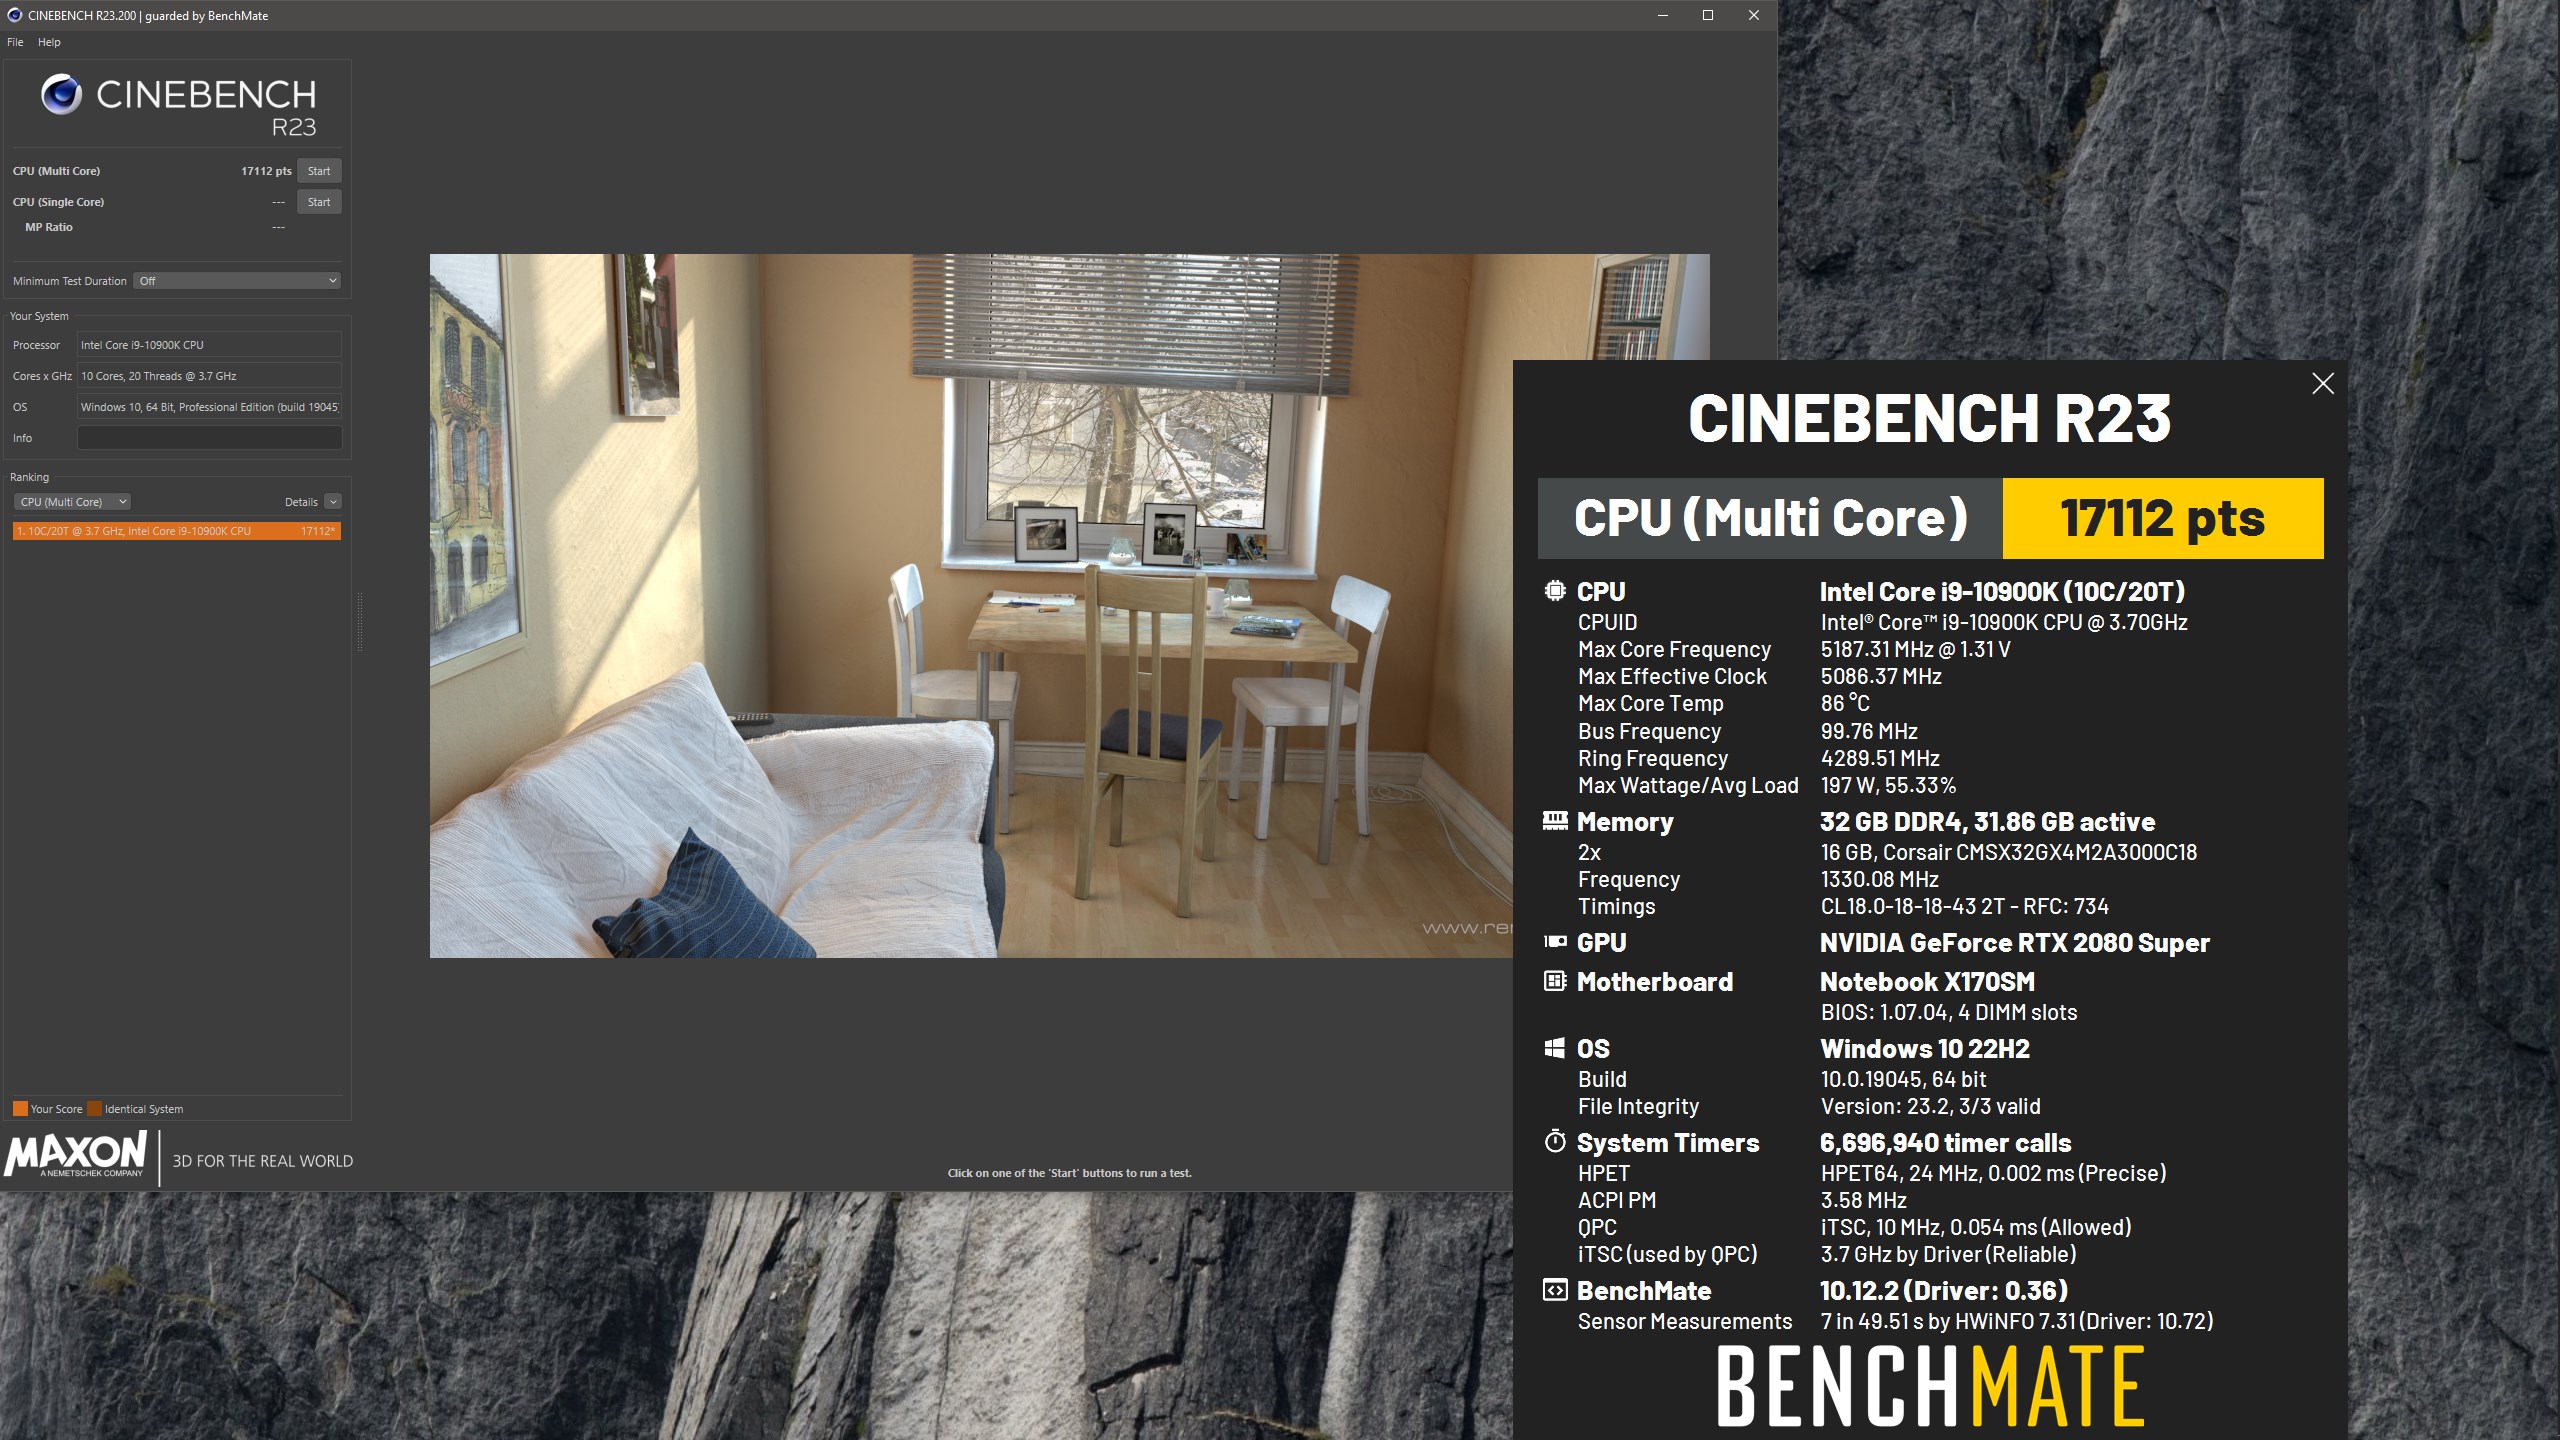This screenshot has height=1440, width=2560.
Task: Click Build value 10.0.19045, 64 bit
Action: [x=1903, y=1079]
